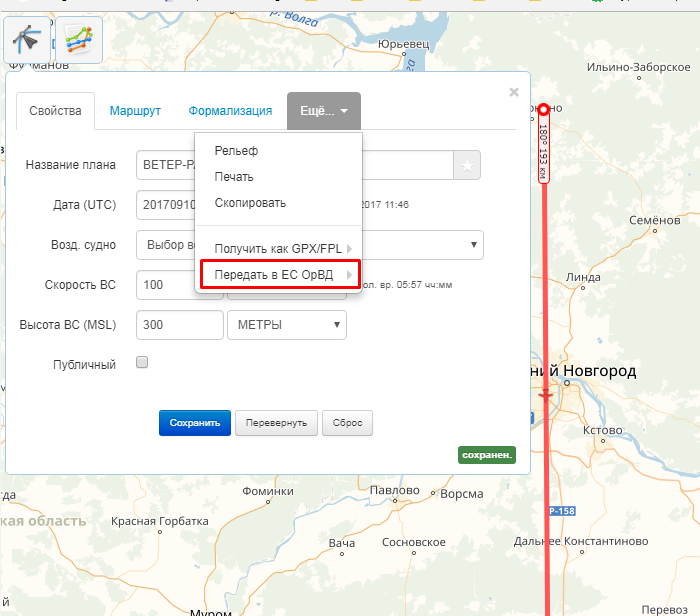Screen dimensions: 700x616
Task: Select Печать from the dropdown menu
Action: pos(234,177)
